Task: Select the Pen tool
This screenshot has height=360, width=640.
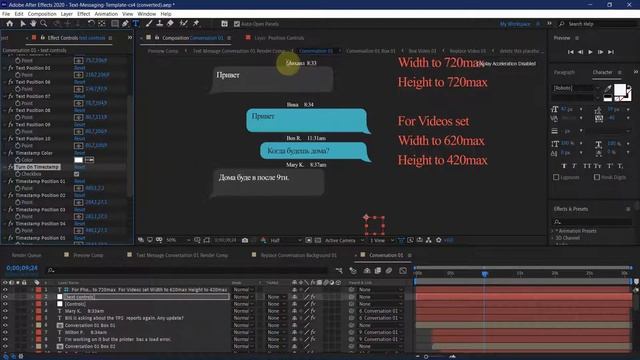Action: (x=125, y=24)
